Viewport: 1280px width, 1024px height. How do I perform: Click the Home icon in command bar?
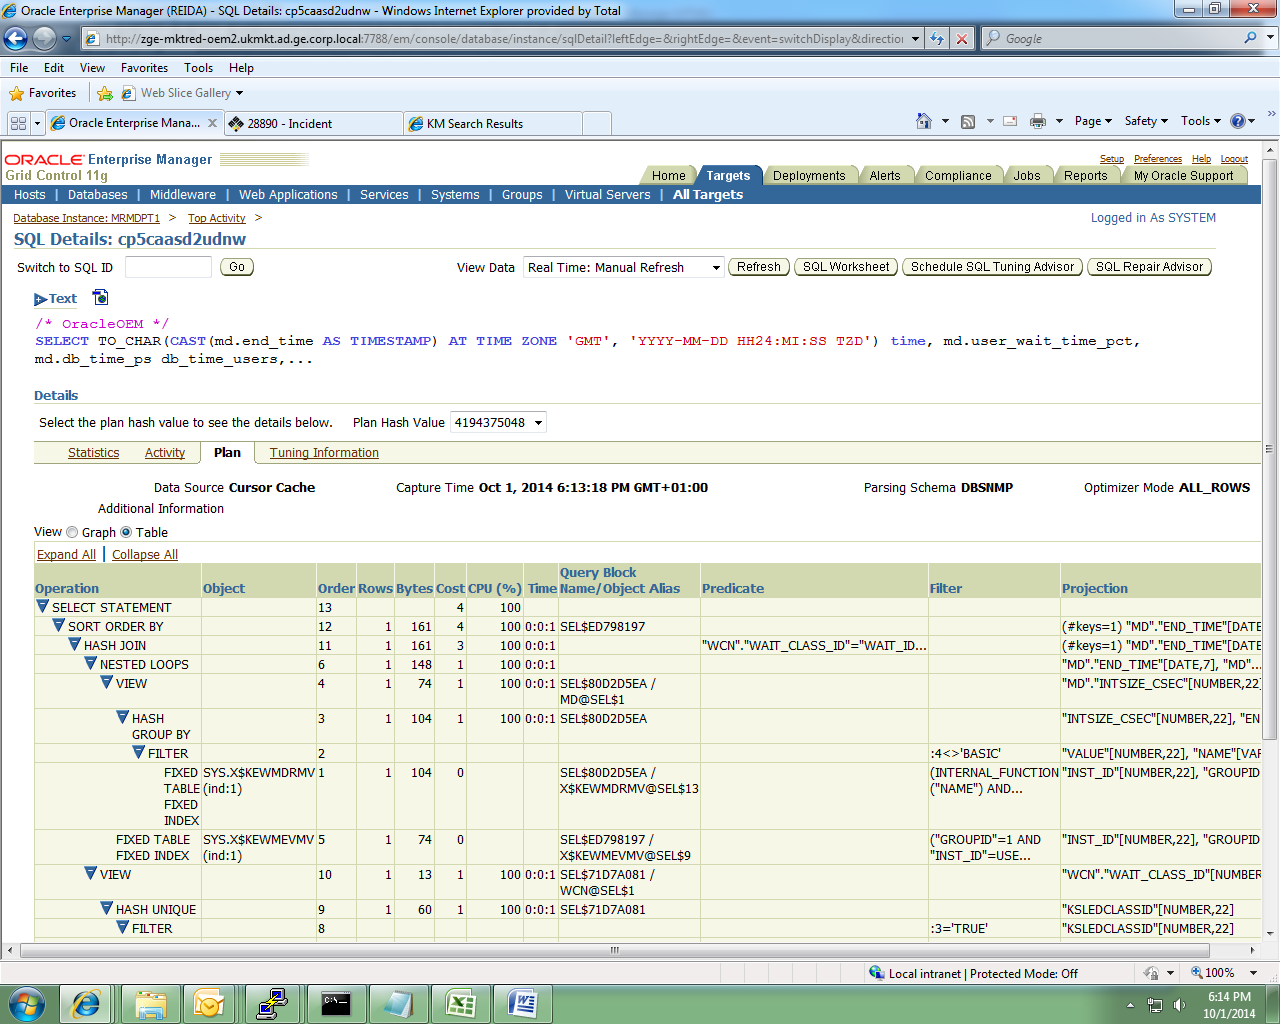coord(924,121)
